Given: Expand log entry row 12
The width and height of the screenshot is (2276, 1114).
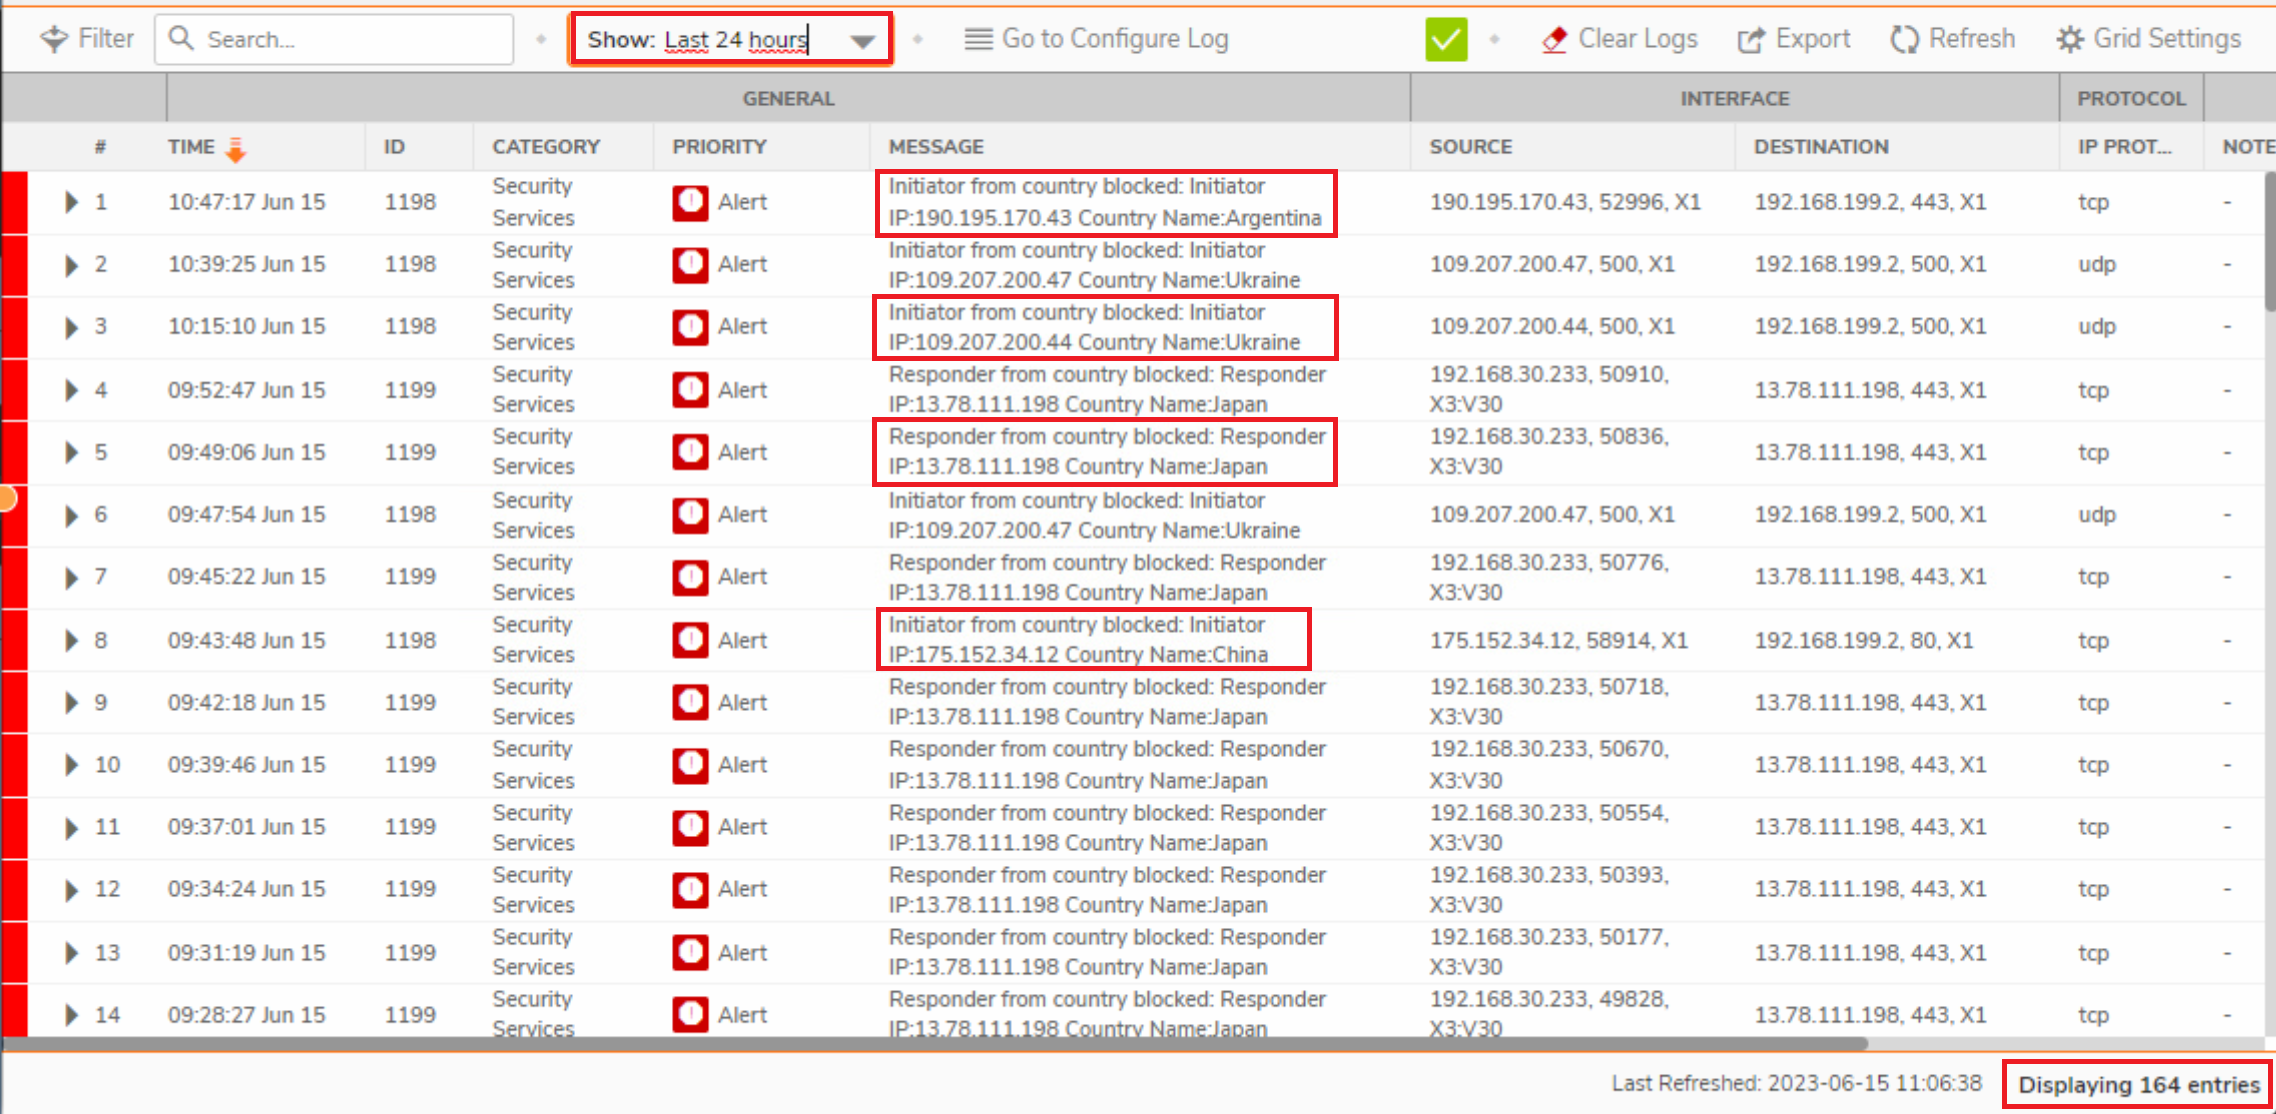Looking at the screenshot, I should click(x=71, y=889).
